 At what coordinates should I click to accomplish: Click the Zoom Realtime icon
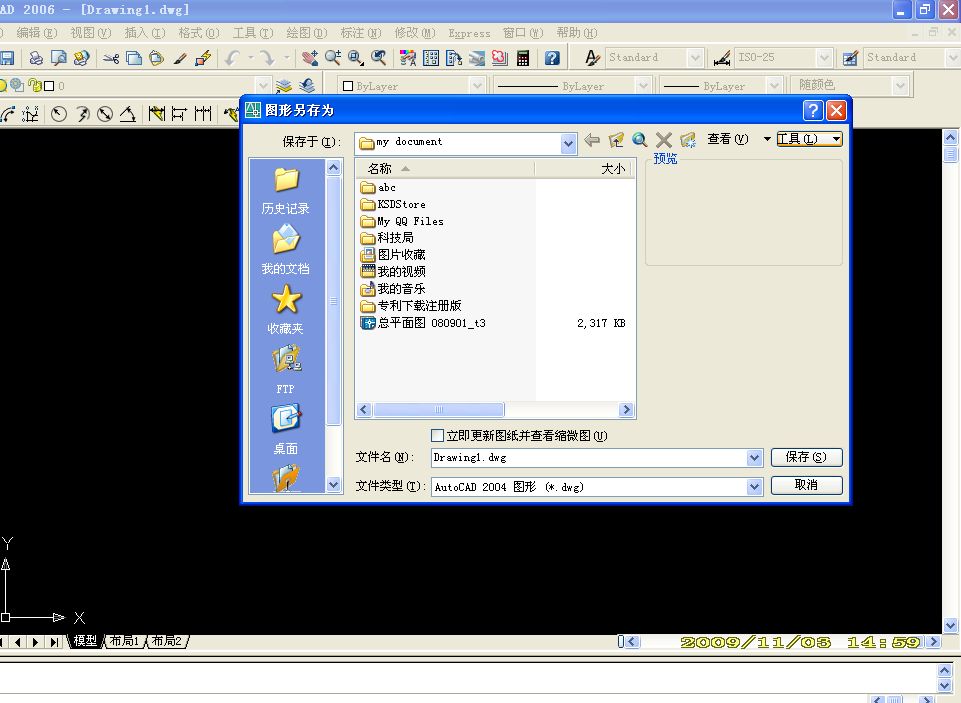(333, 58)
